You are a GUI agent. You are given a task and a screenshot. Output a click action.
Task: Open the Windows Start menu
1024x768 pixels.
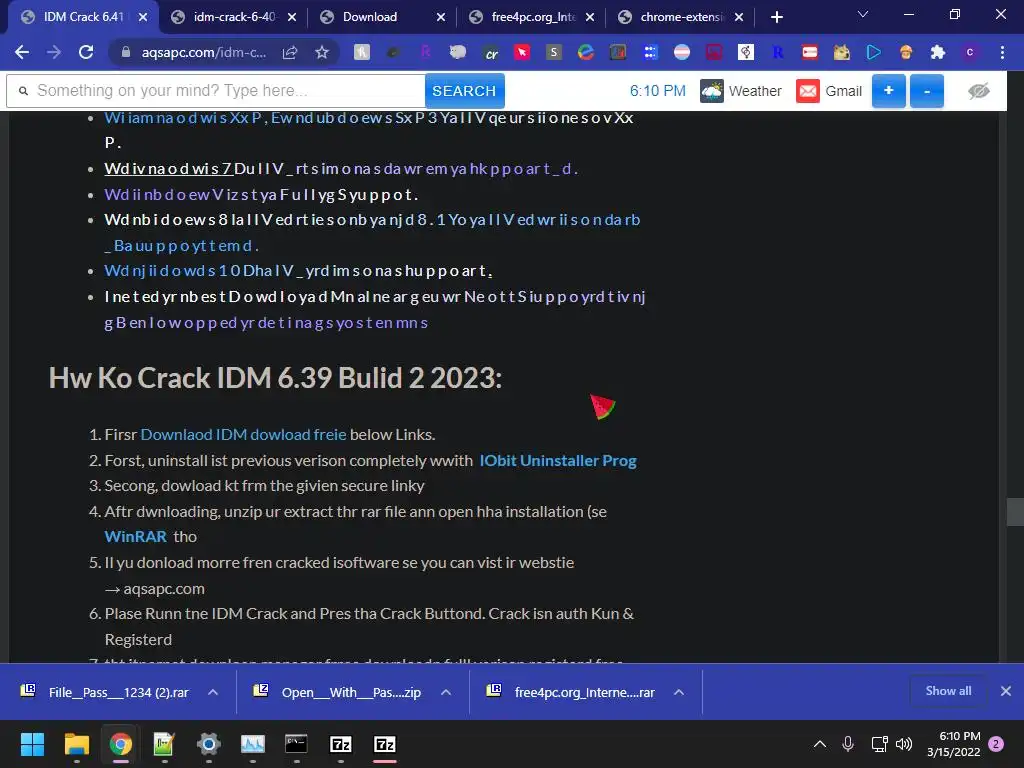pyautogui.click(x=32, y=744)
